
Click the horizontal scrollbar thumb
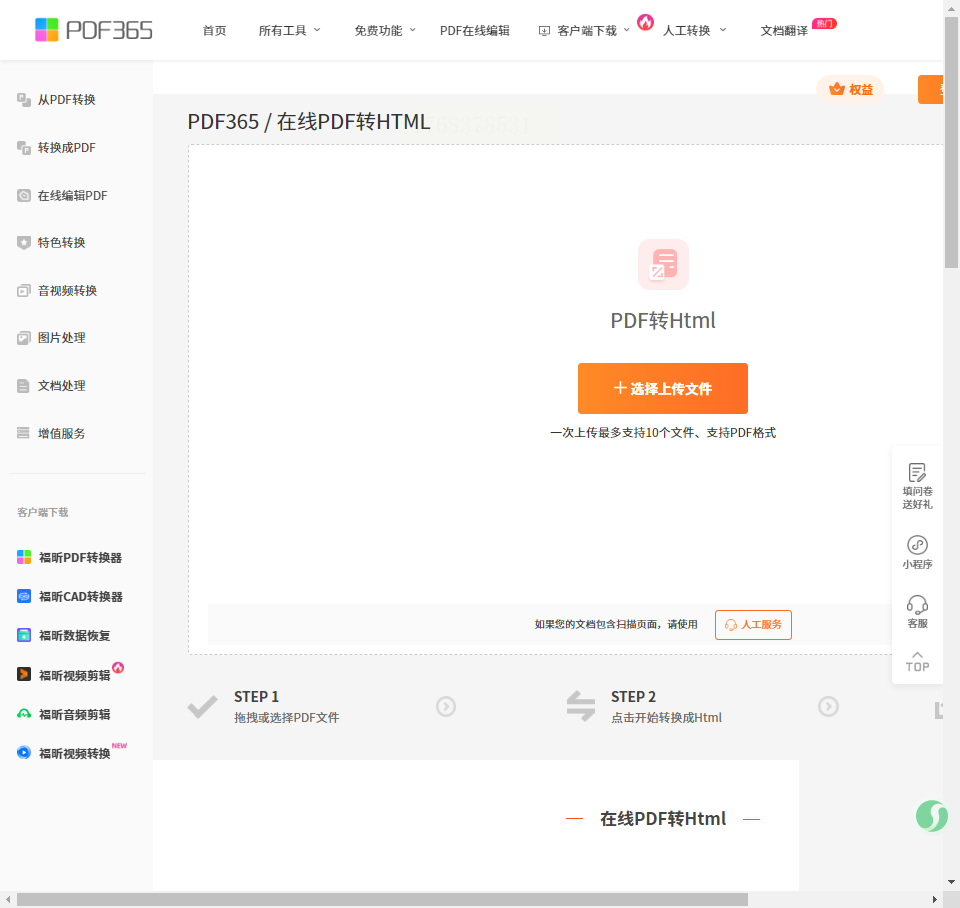(x=382, y=899)
